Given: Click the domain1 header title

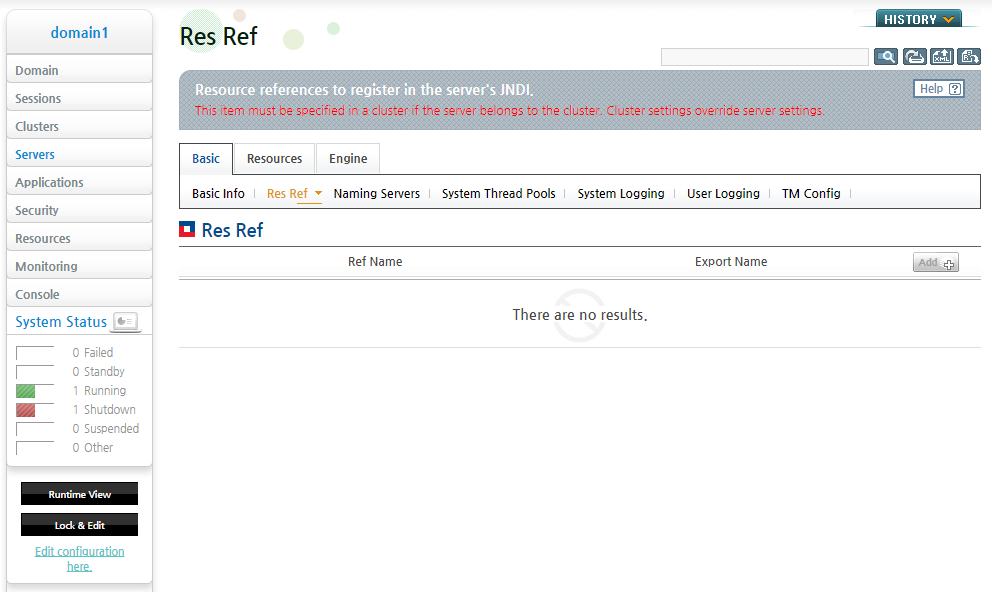Looking at the screenshot, I should tap(80, 33).
